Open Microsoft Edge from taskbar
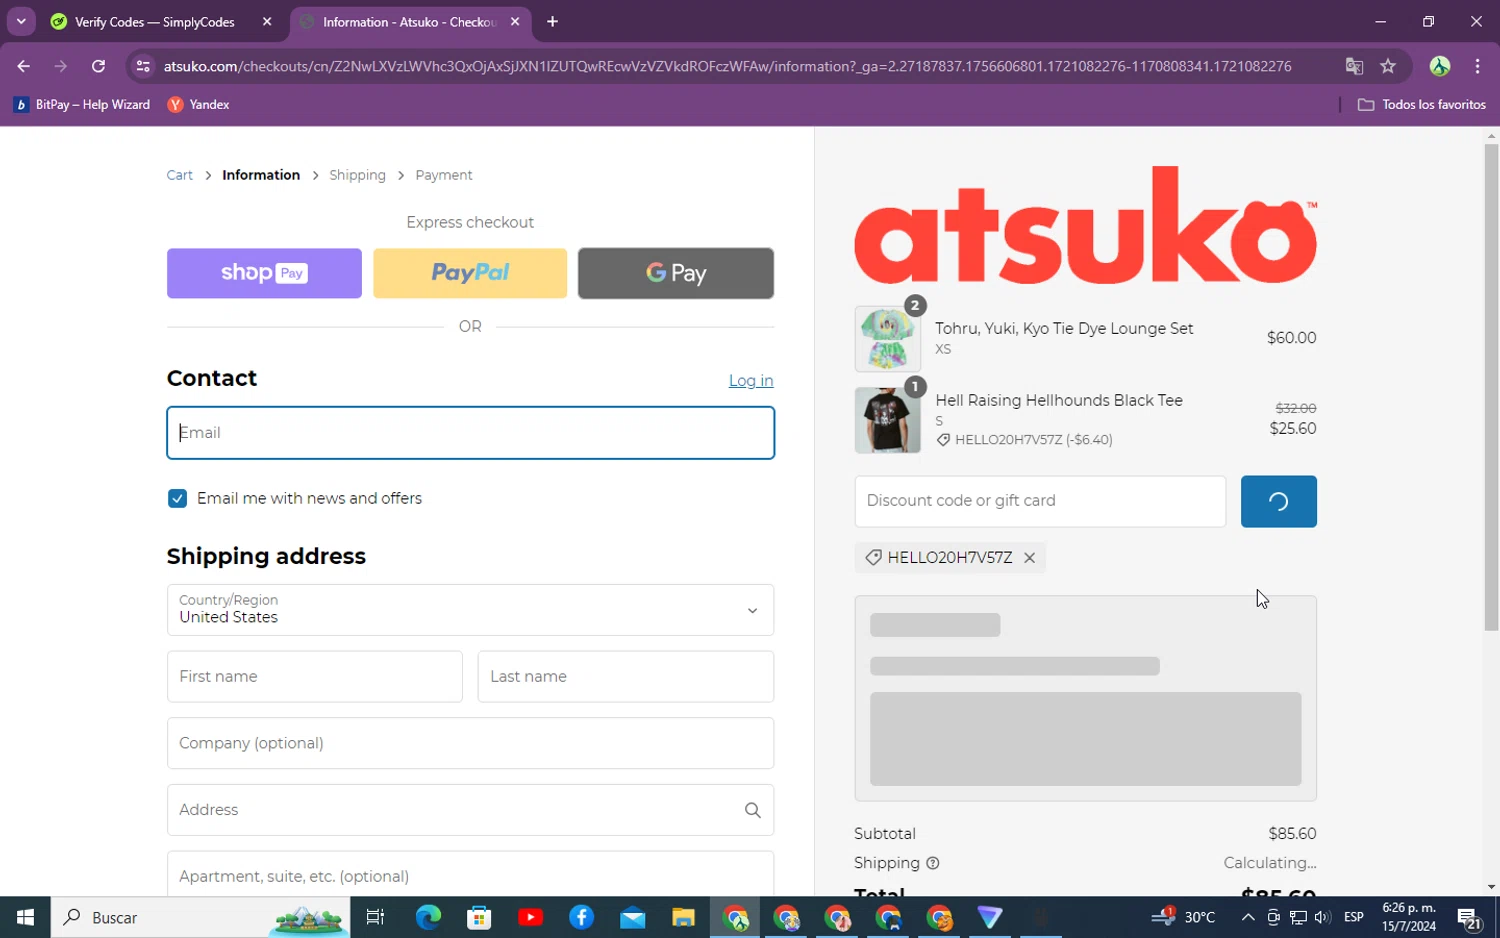This screenshot has height=938, width=1500. (428, 917)
